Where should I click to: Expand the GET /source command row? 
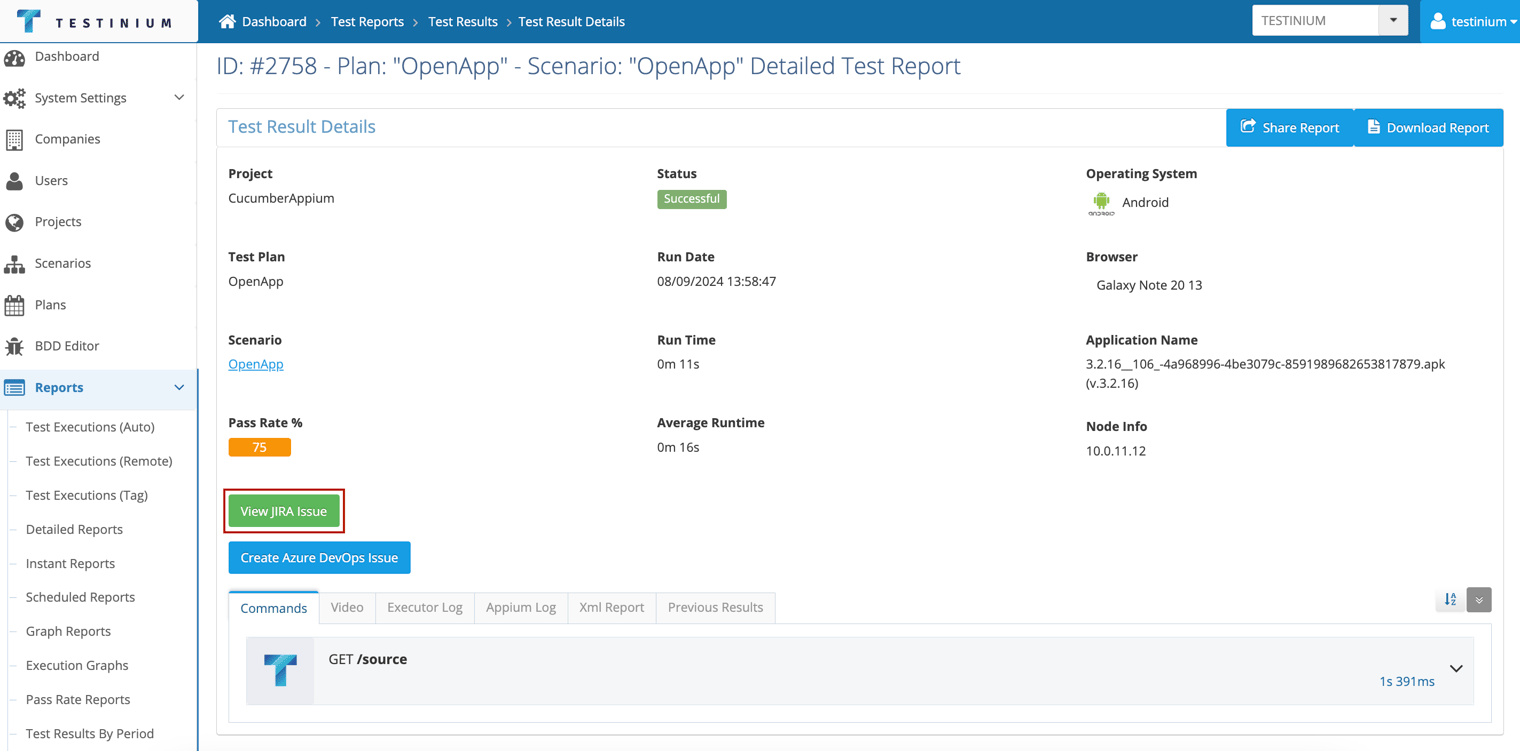coord(860,670)
